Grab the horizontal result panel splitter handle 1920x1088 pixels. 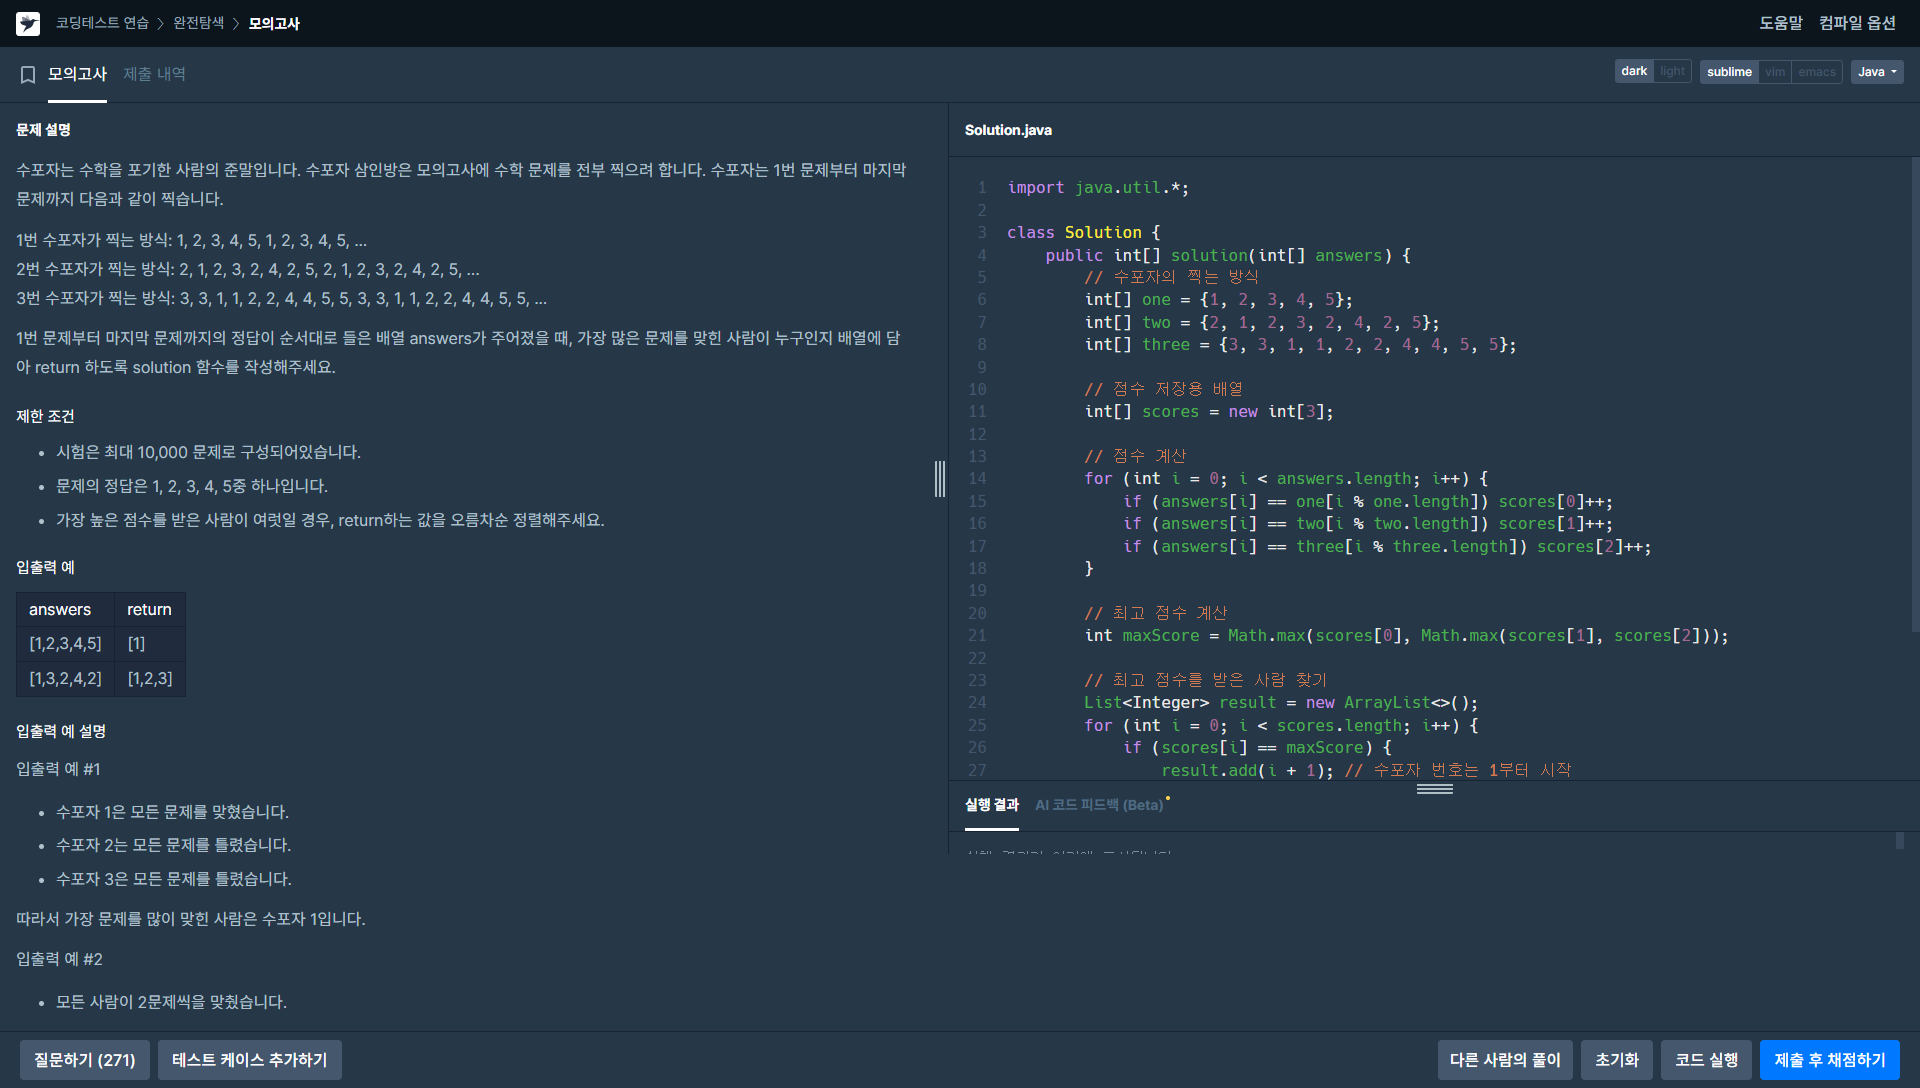pyautogui.click(x=1434, y=789)
